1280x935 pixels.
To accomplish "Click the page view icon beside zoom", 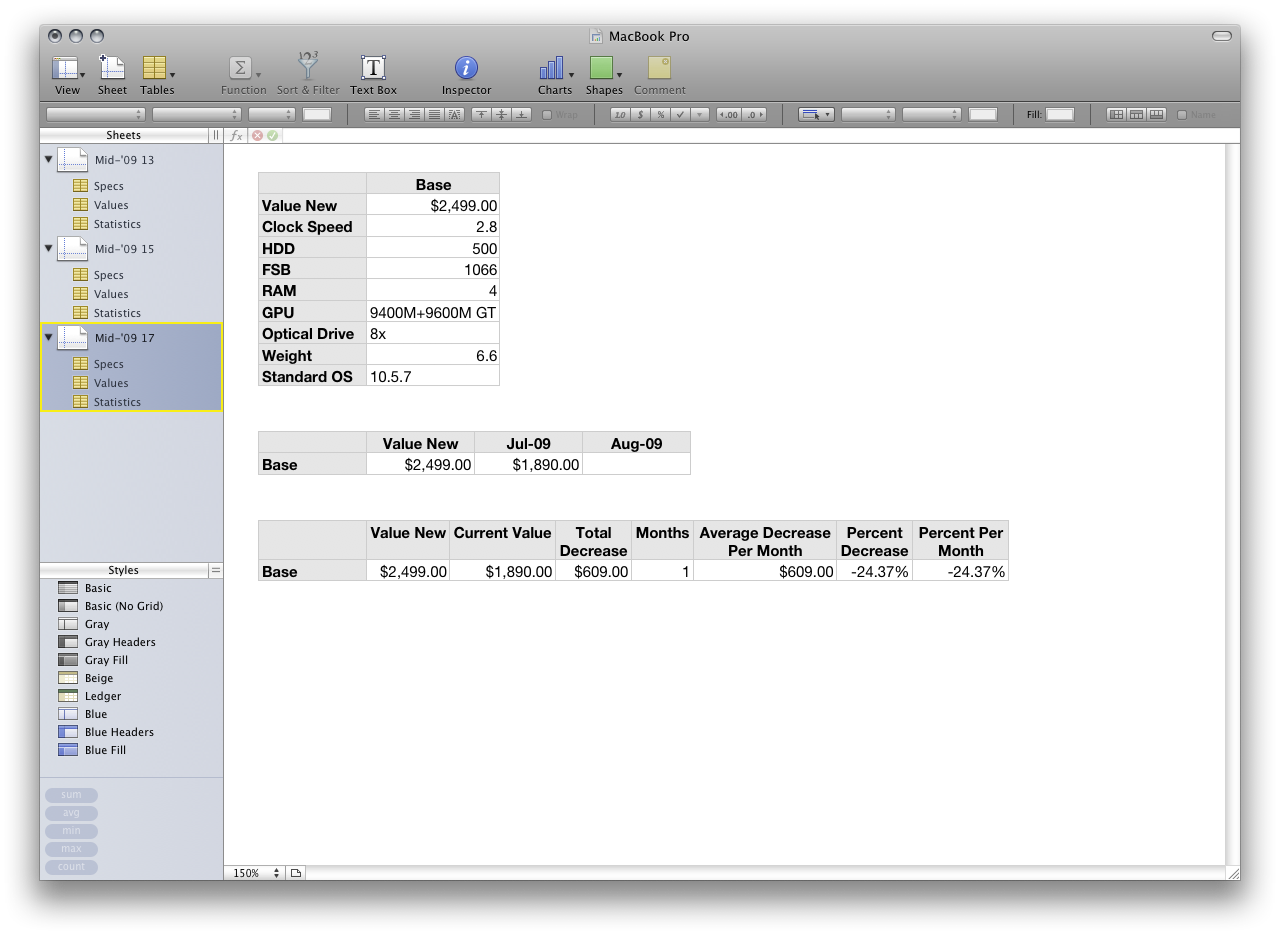I will pos(296,873).
